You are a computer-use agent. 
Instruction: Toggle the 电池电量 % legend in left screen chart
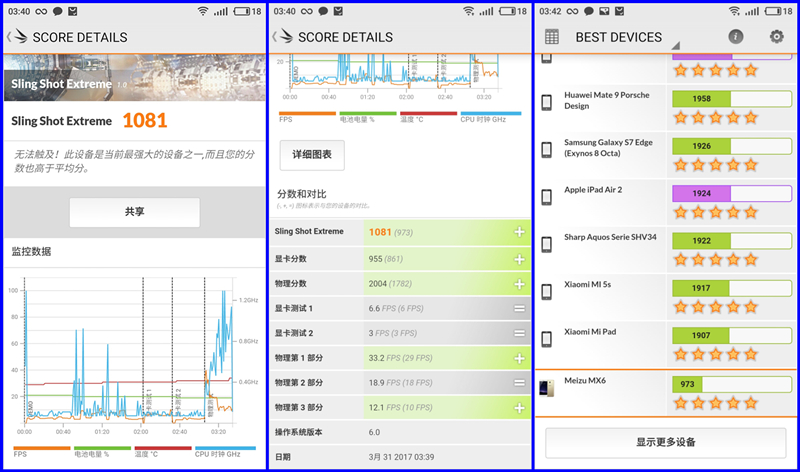coord(102,452)
